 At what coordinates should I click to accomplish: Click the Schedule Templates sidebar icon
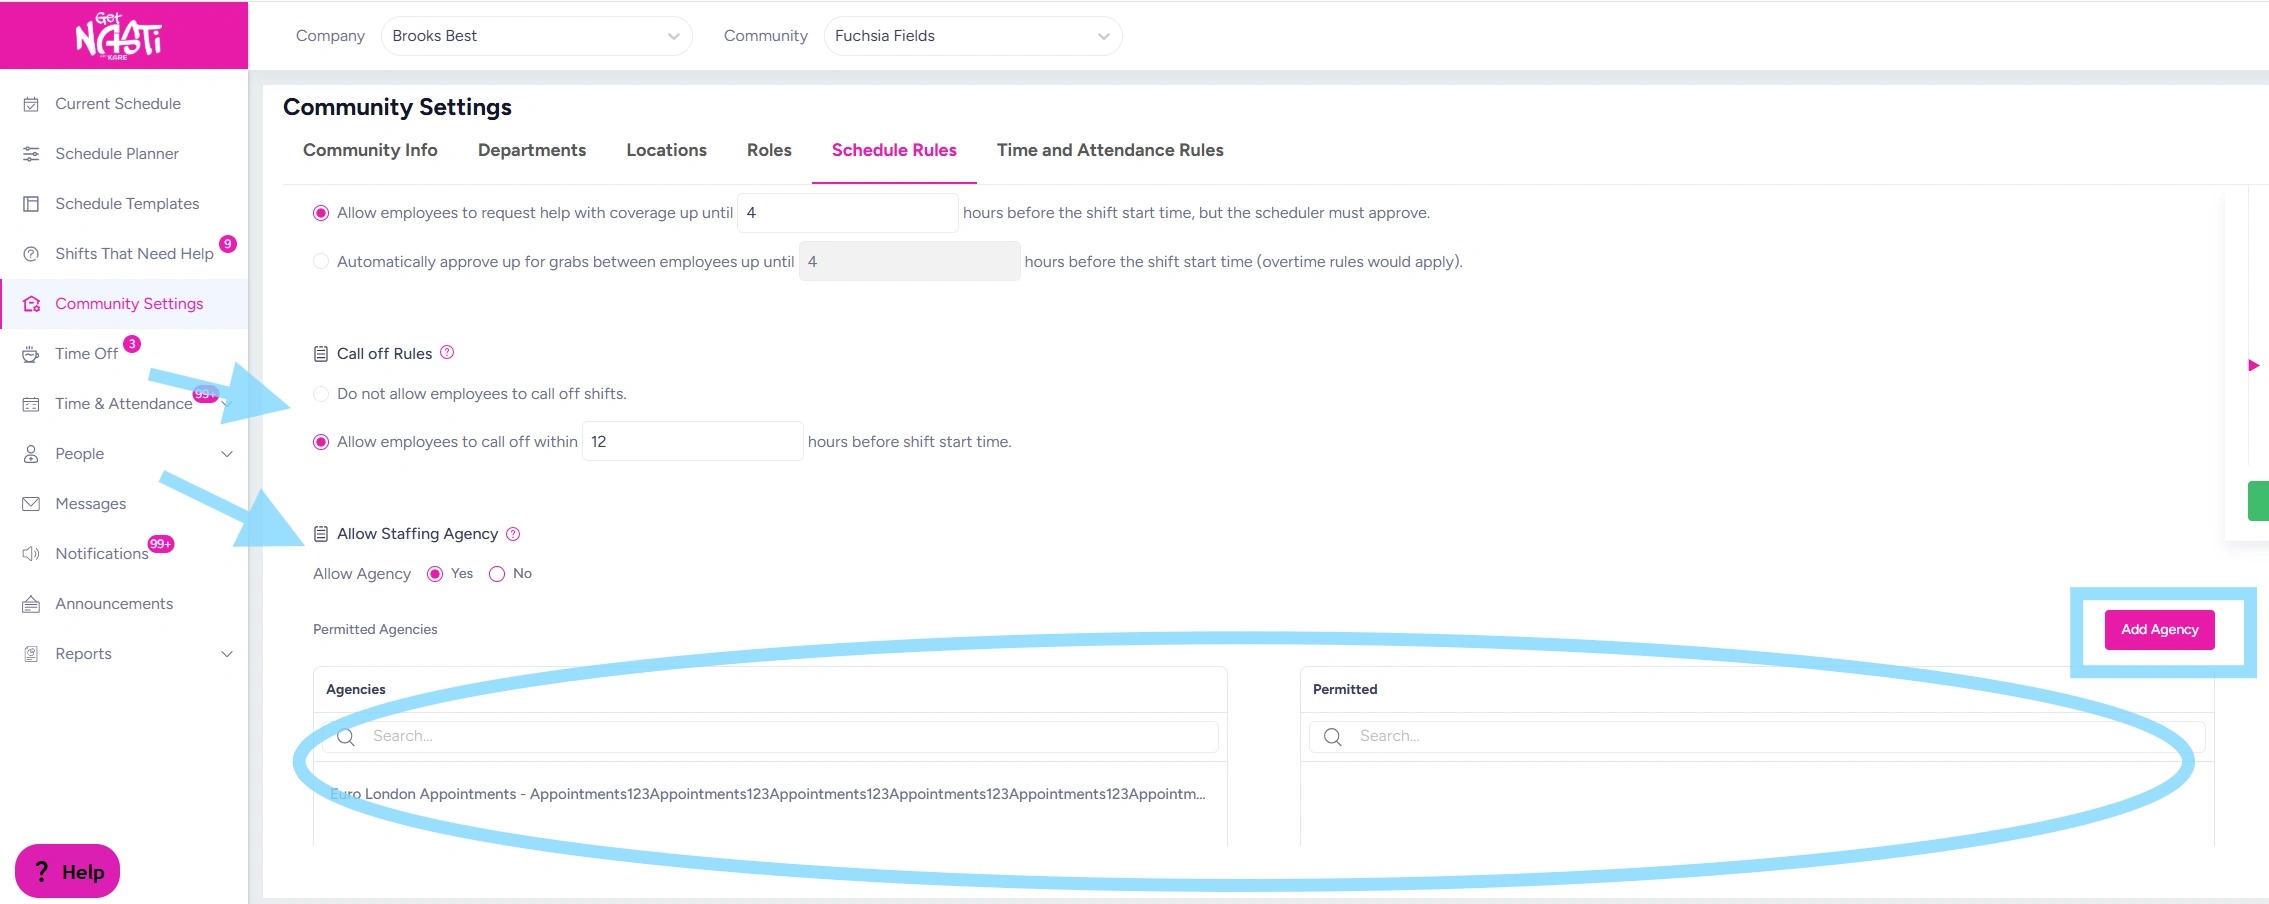click(x=31, y=204)
